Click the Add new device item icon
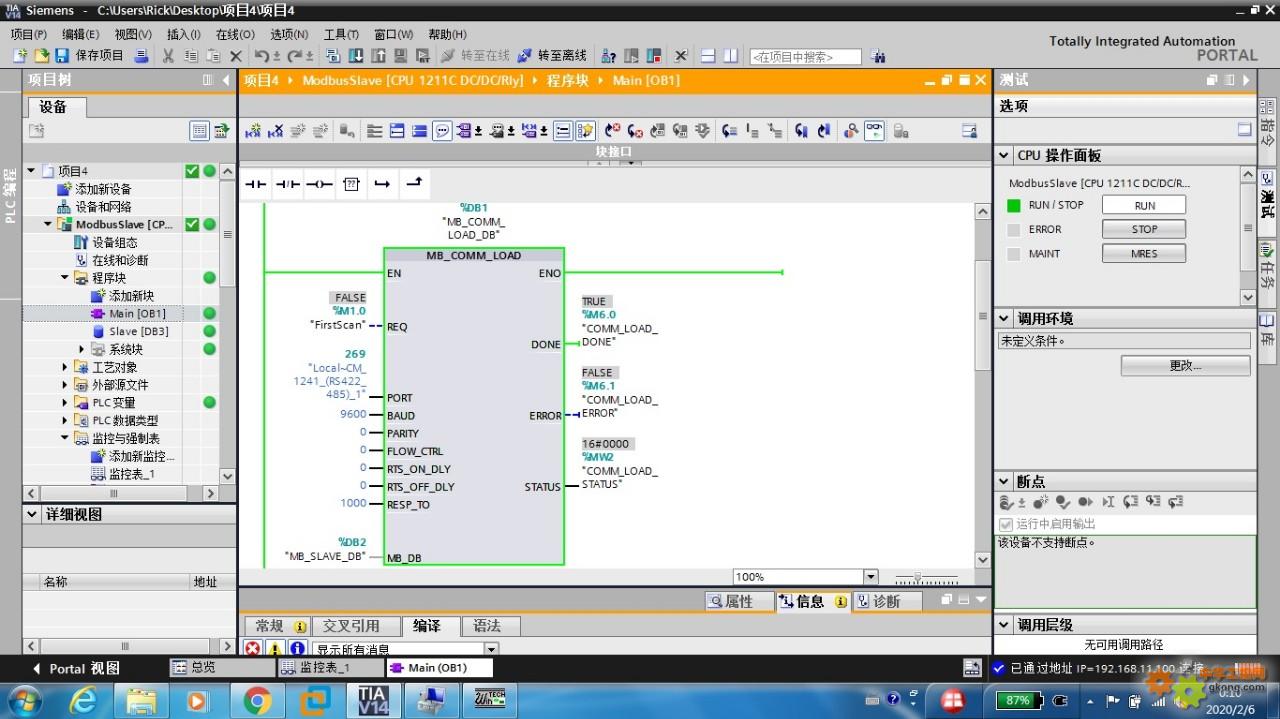1280x719 pixels. point(65,189)
